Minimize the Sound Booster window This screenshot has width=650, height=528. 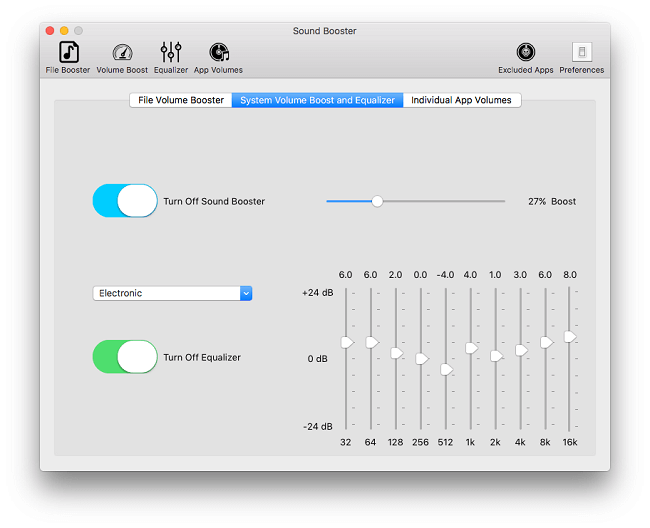(x=64, y=31)
